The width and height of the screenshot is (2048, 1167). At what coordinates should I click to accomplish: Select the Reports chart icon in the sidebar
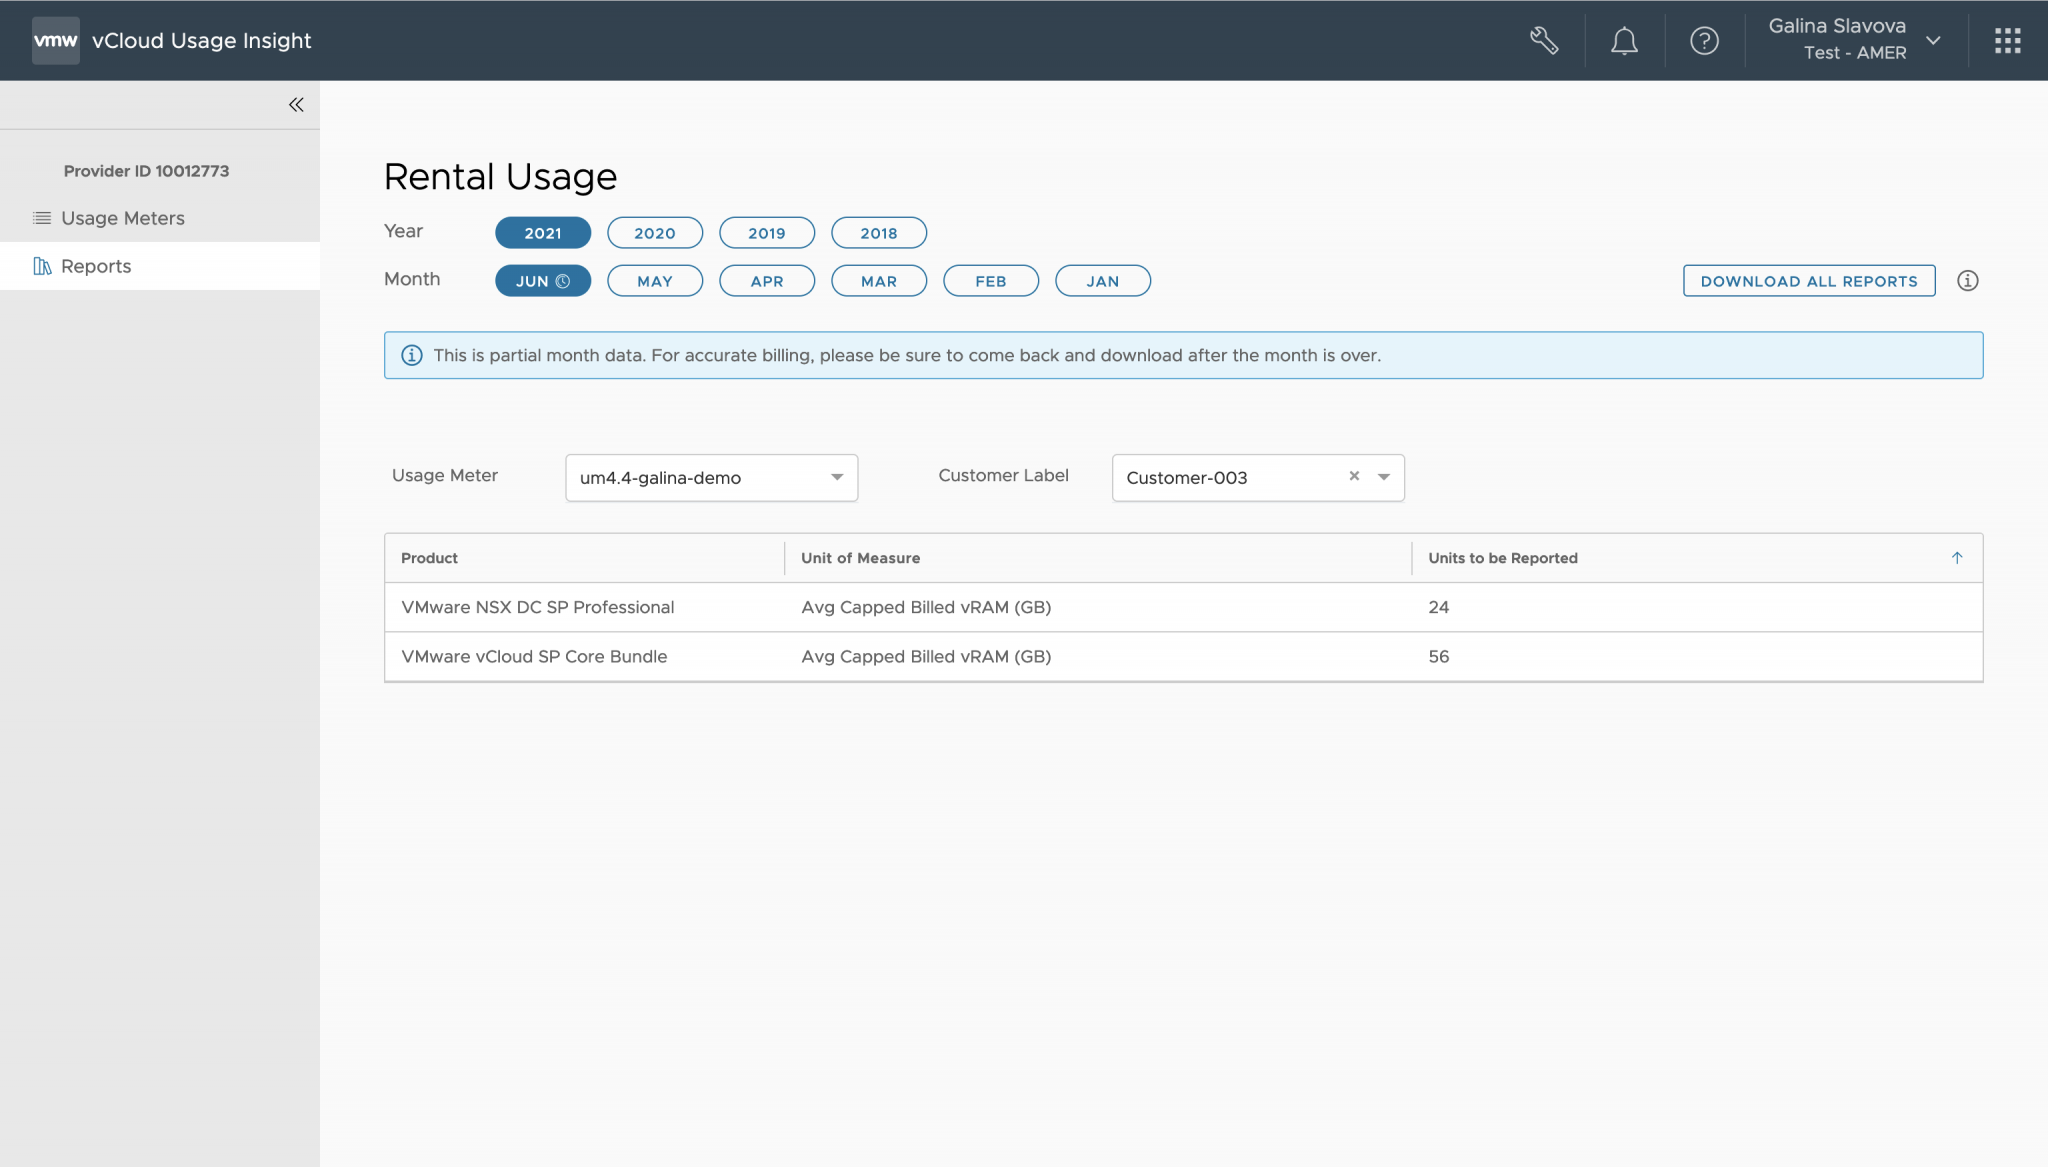pos(42,266)
